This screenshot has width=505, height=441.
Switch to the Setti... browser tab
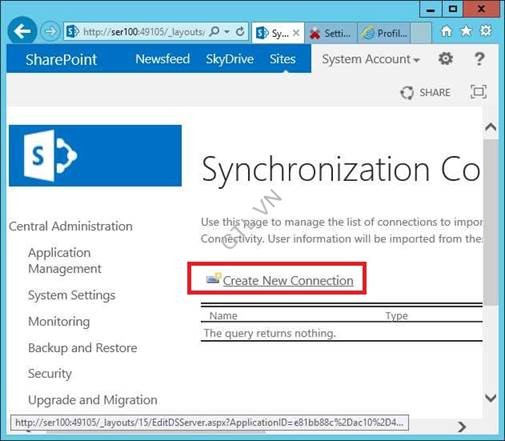[x=331, y=33]
